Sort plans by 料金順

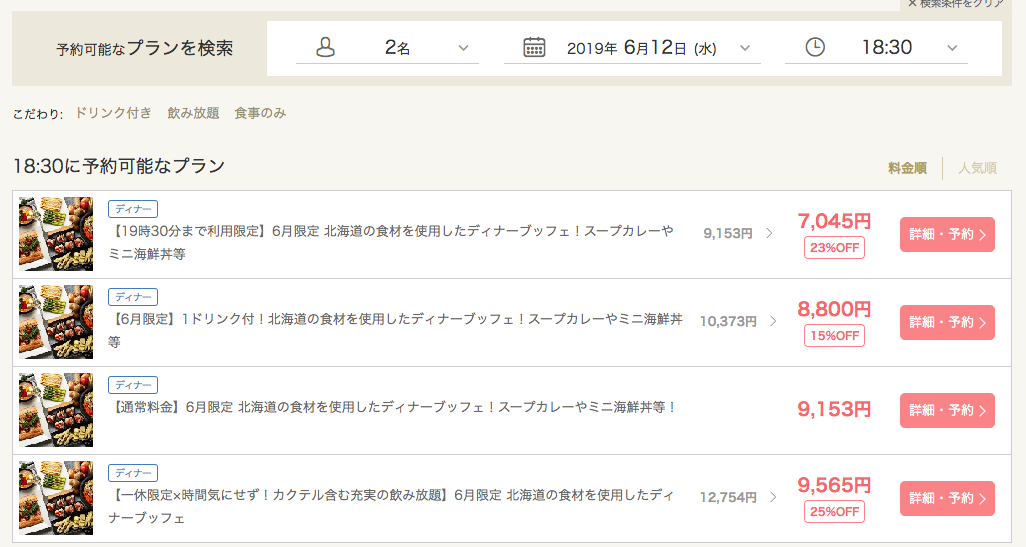pos(907,168)
